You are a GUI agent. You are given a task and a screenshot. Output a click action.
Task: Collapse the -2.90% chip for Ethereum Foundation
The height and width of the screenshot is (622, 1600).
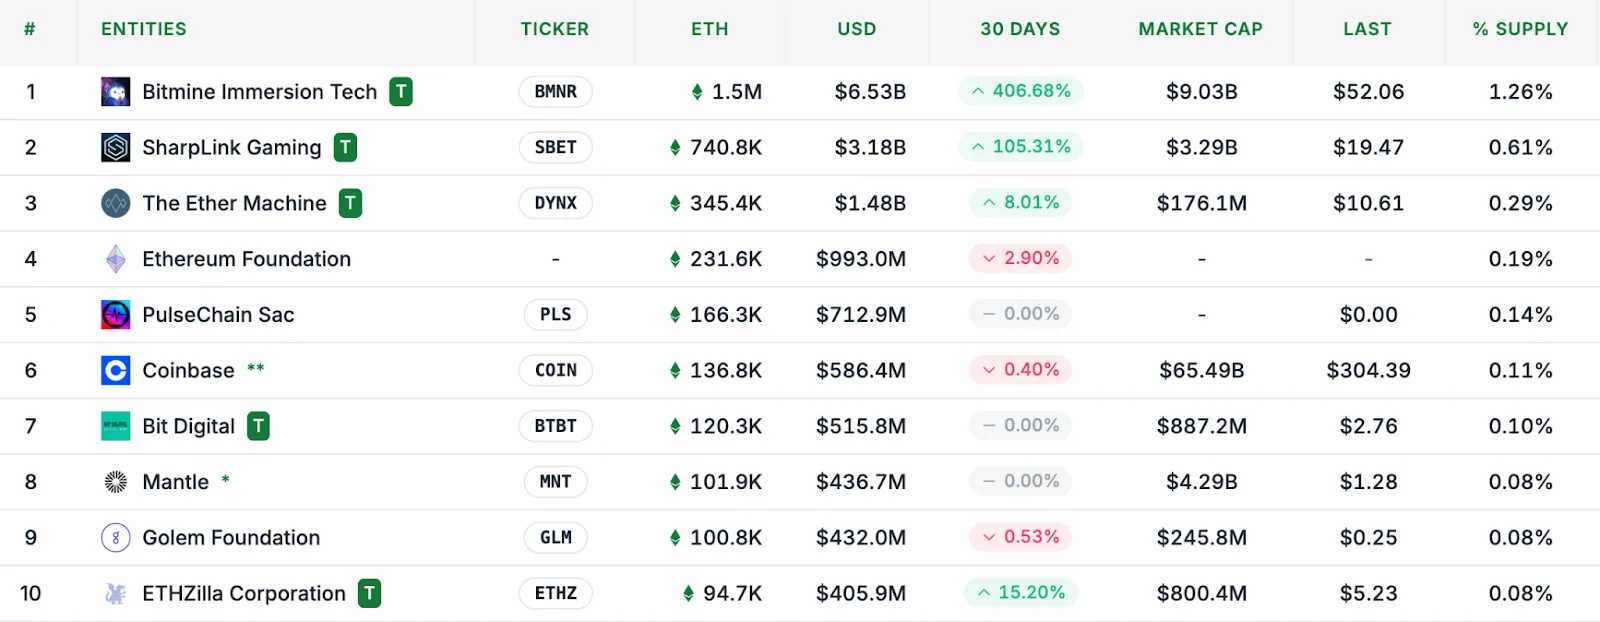pyautogui.click(x=1020, y=258)
